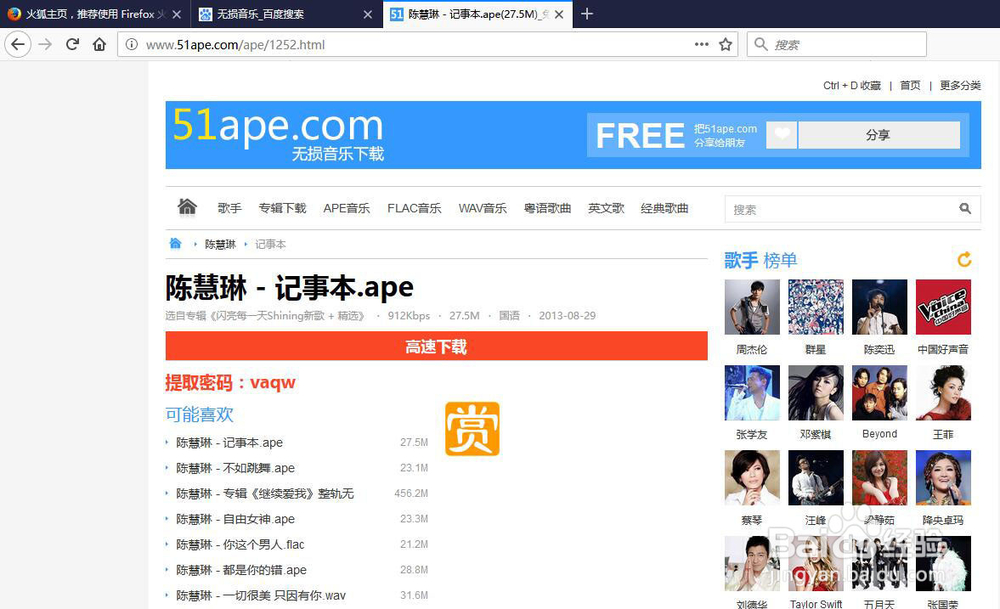This screenshot has width=1000, height=609.
Task: Open 中国好声音 thumbnail
Action: 943,307
